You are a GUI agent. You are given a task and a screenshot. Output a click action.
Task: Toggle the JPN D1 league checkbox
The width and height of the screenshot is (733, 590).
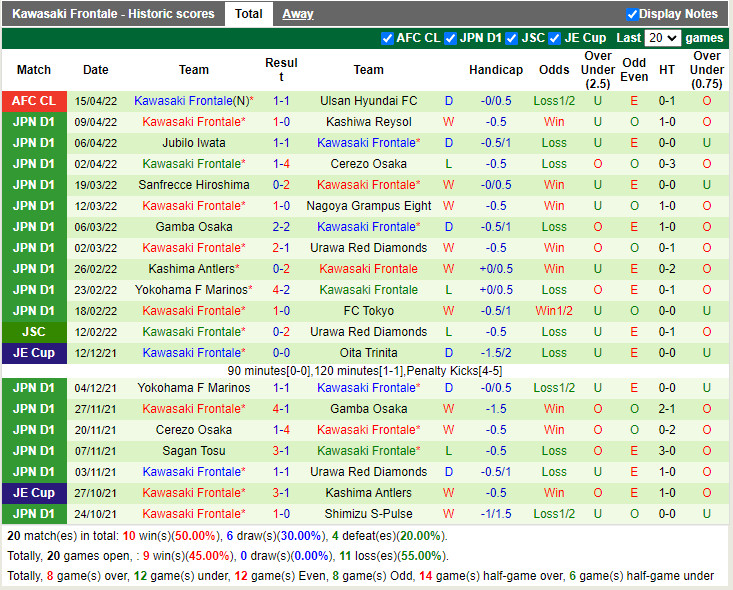(450, 38)
